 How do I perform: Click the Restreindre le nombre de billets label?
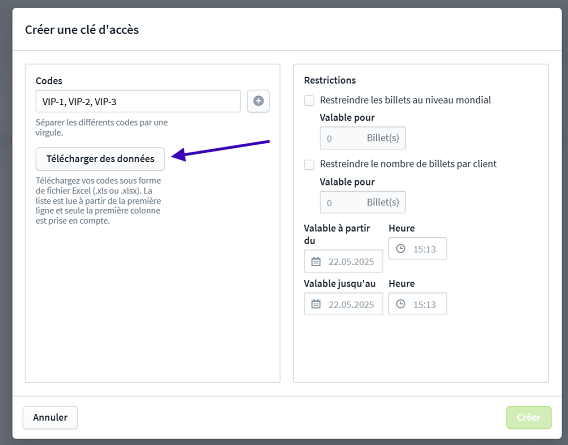tap(408, 164)
